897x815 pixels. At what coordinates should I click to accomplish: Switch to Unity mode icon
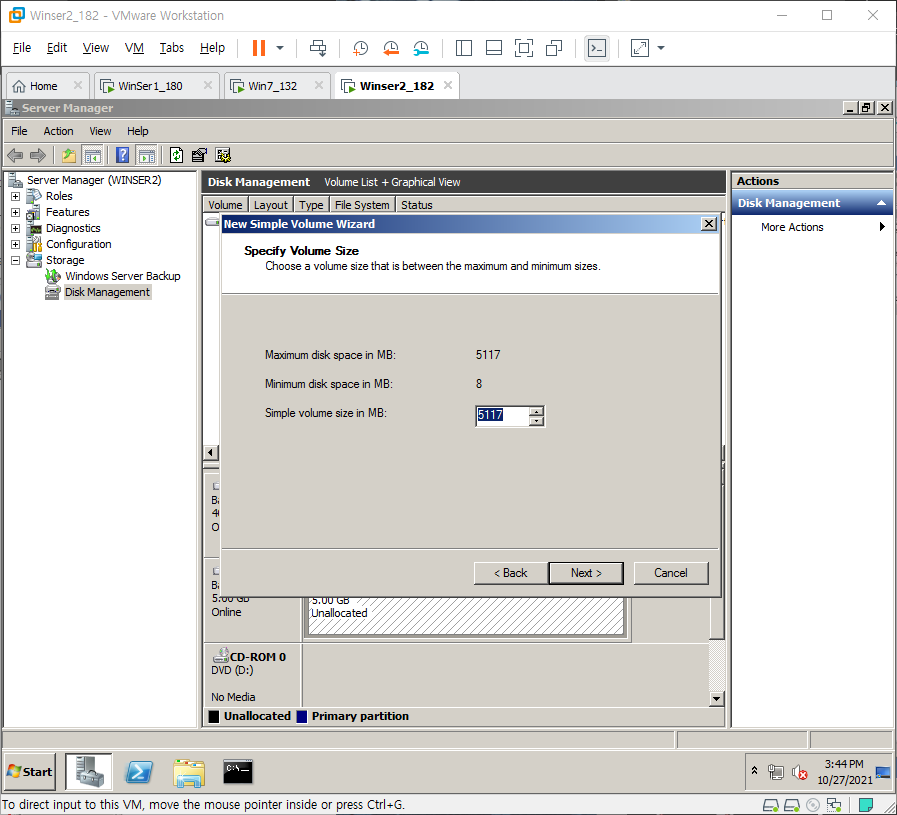[554, 48]
